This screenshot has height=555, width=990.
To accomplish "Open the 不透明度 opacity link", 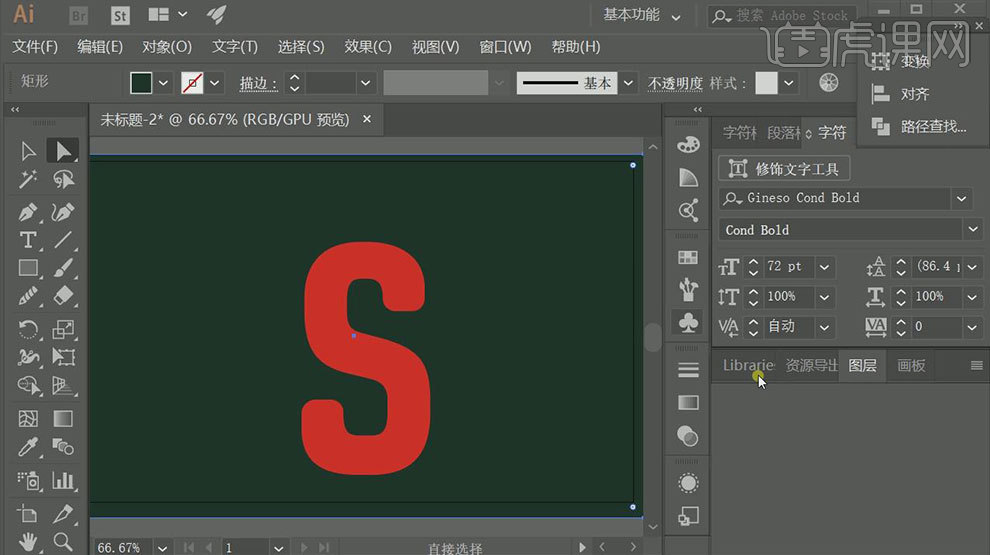I will pos(675,83).
